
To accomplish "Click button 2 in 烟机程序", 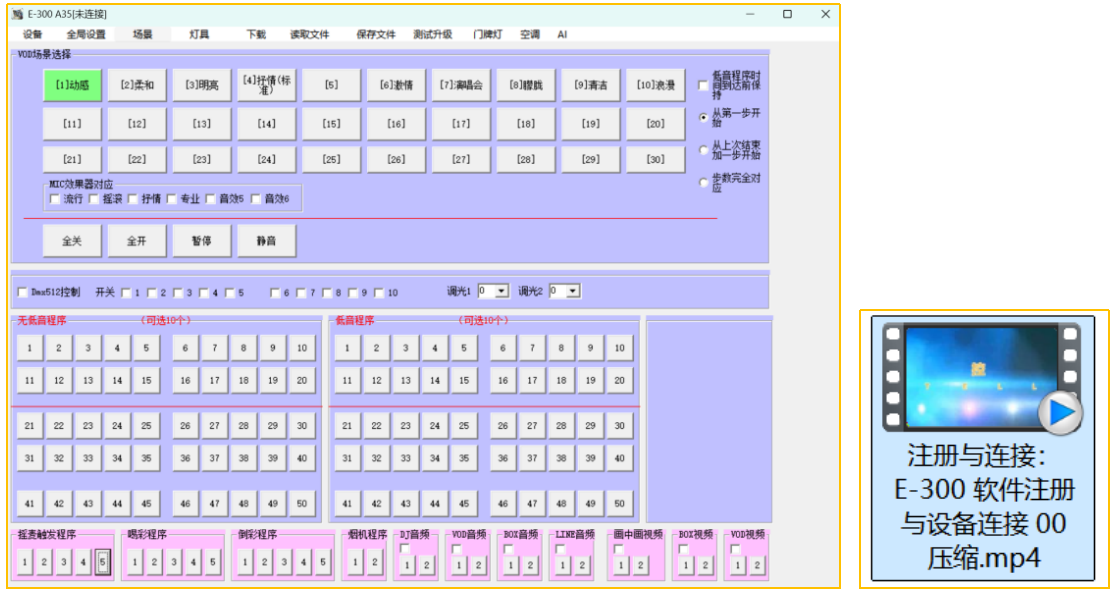I will tap(375, 562).
